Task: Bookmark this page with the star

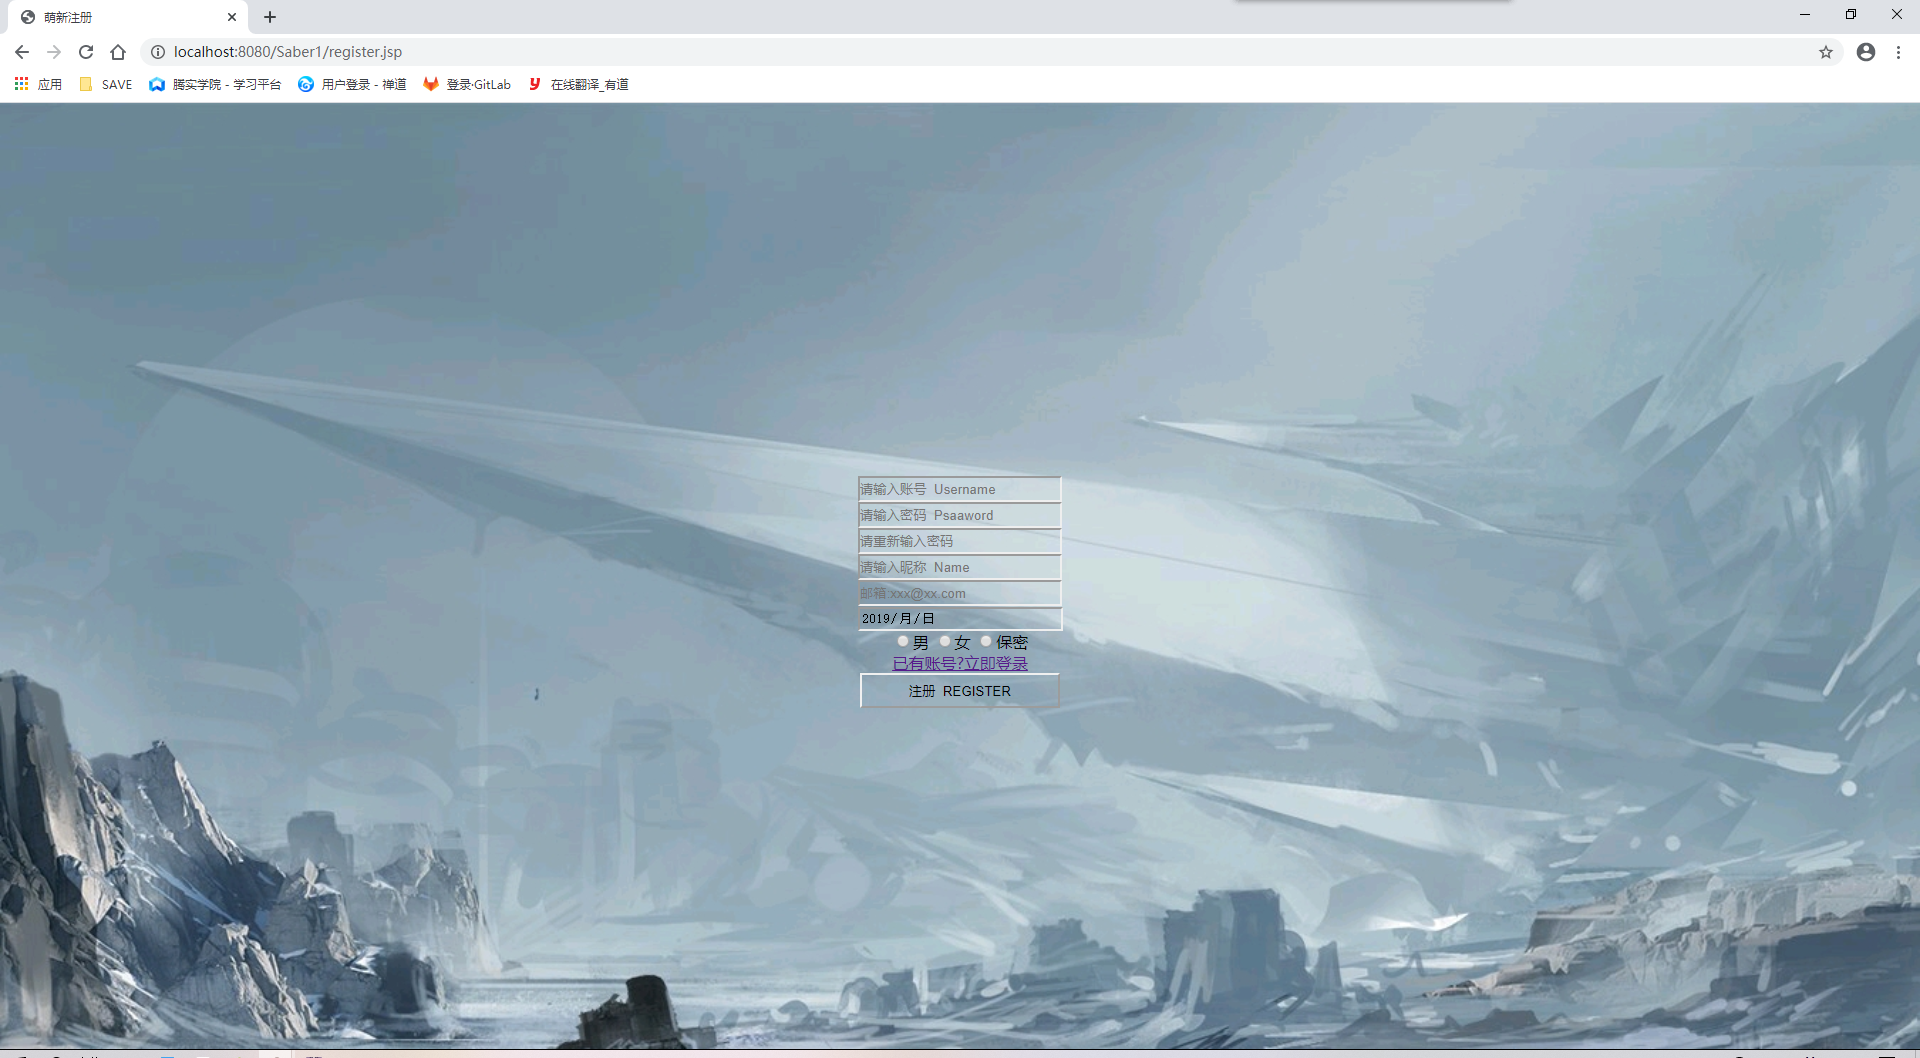Action: [1826, 52]
